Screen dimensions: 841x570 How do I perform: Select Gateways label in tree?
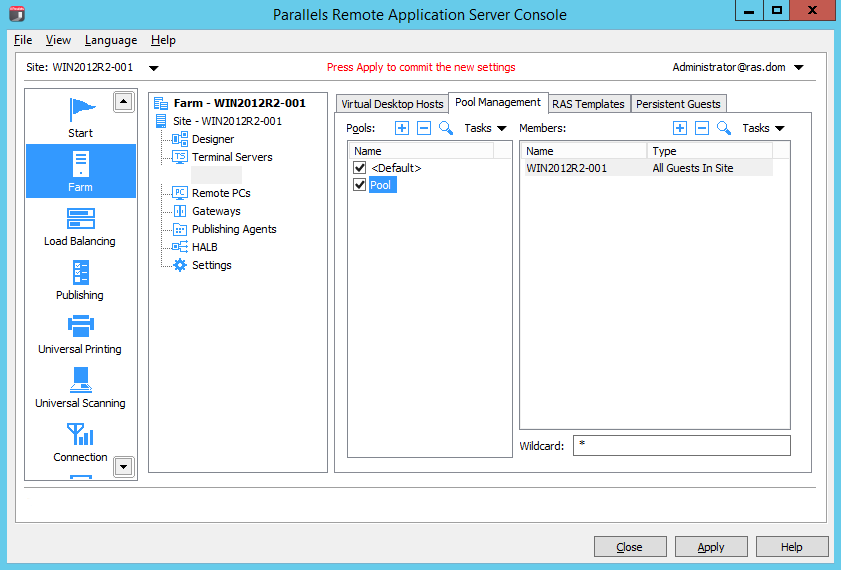[x=216, y=211]
